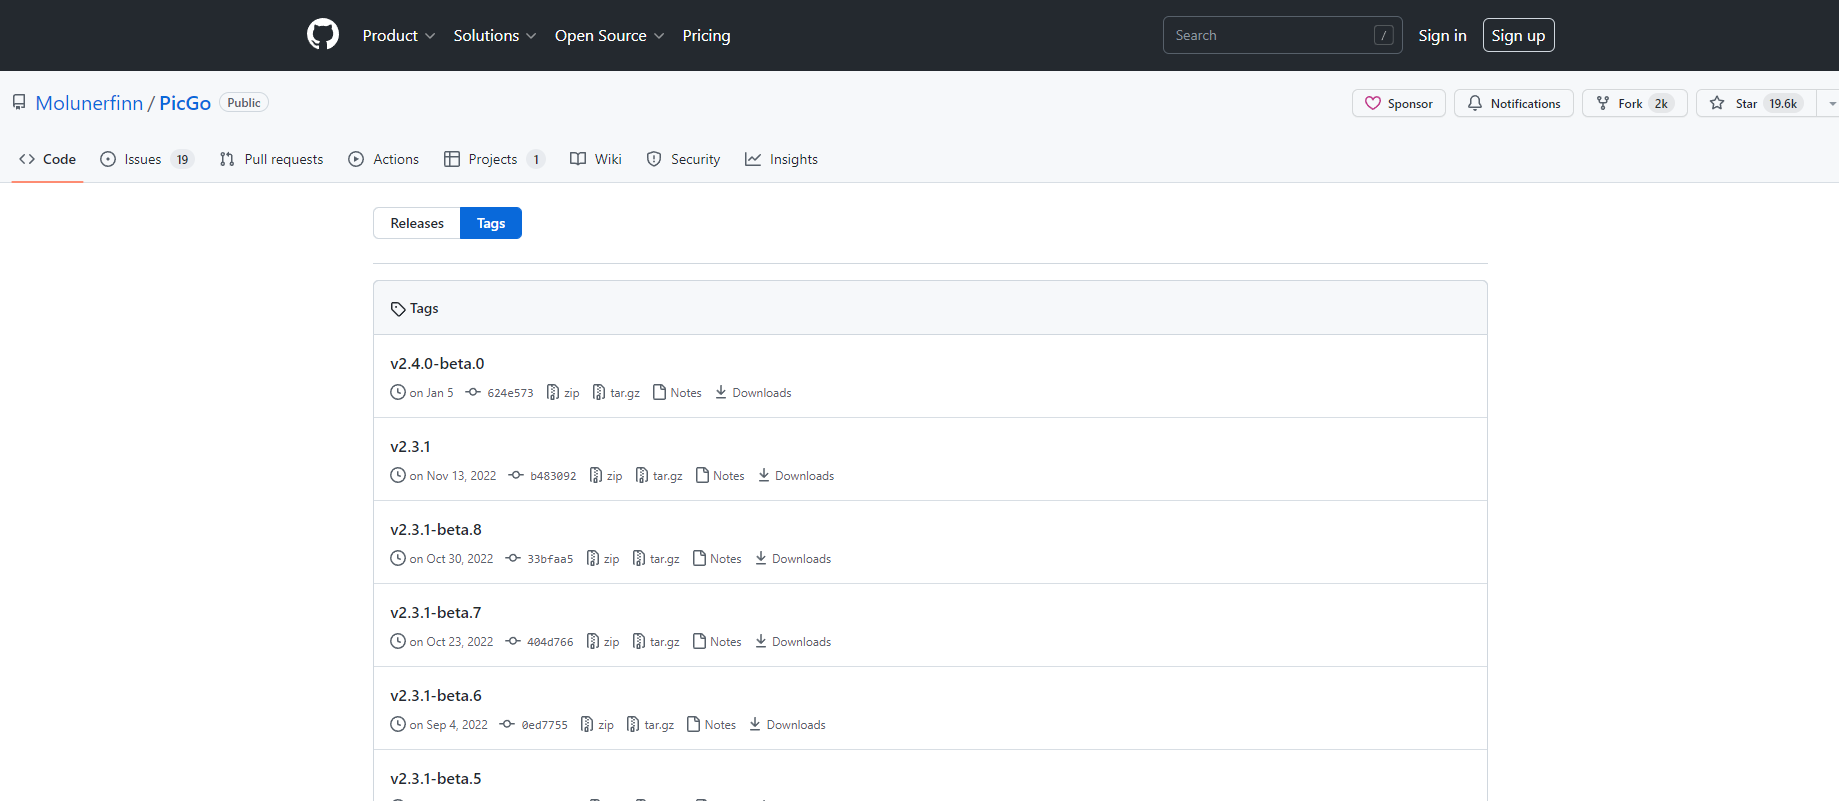This screenshot has height=801, width=1839.
Task: Expand the Open Source menu
Action: 609,35
